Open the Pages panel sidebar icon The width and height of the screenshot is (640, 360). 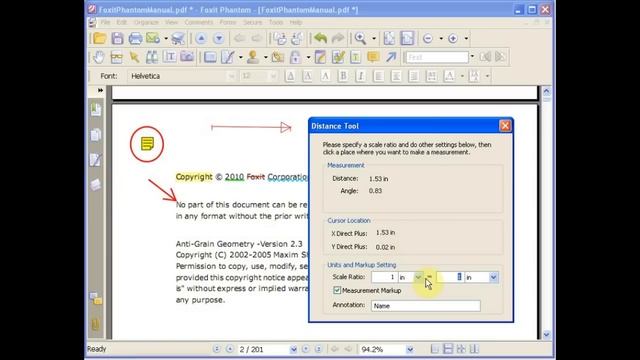[x=96, y=135]
